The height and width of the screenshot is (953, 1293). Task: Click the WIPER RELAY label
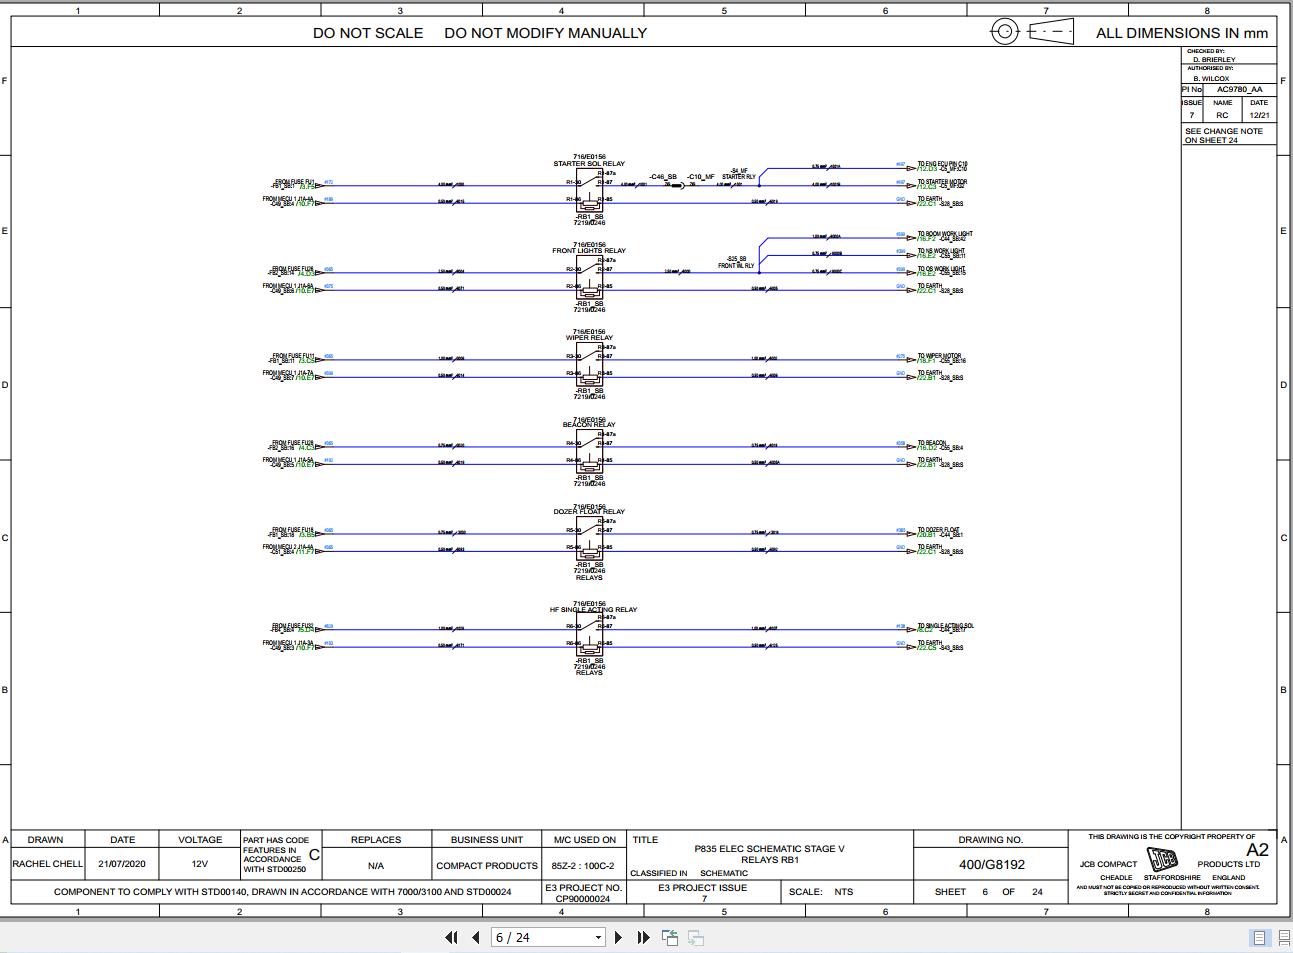[589, 338]
